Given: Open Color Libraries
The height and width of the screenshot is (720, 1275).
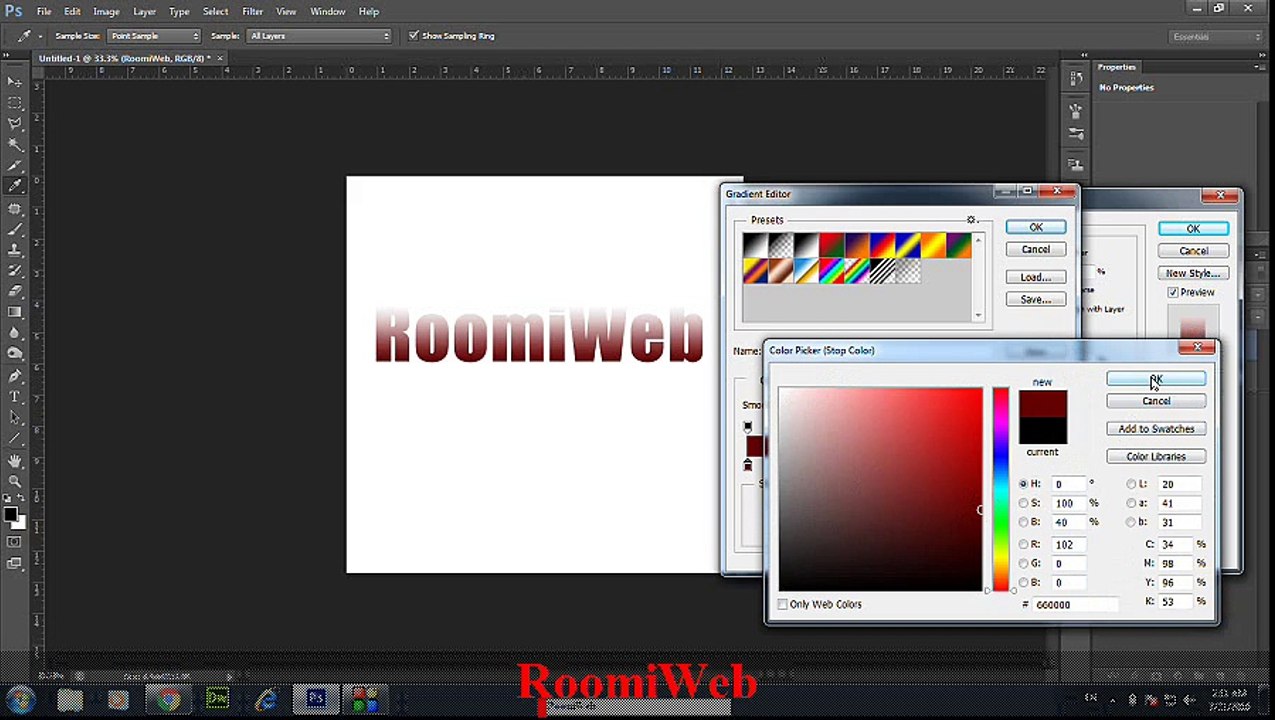Looking at the screenshot, I should pyautogui.click(x=1156, y=457).
